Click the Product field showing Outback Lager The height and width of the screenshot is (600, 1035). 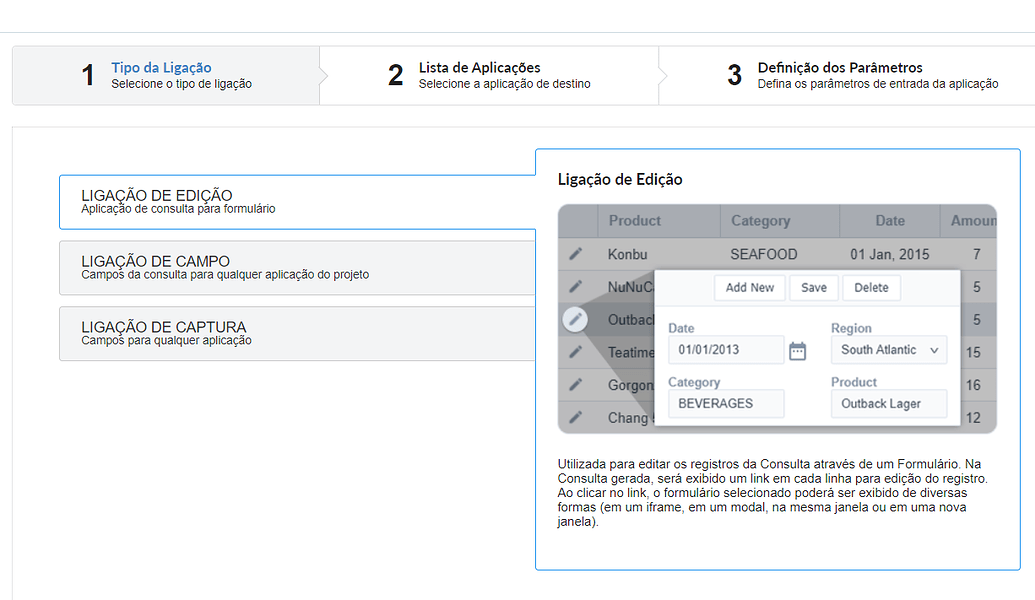coord(888,403)
